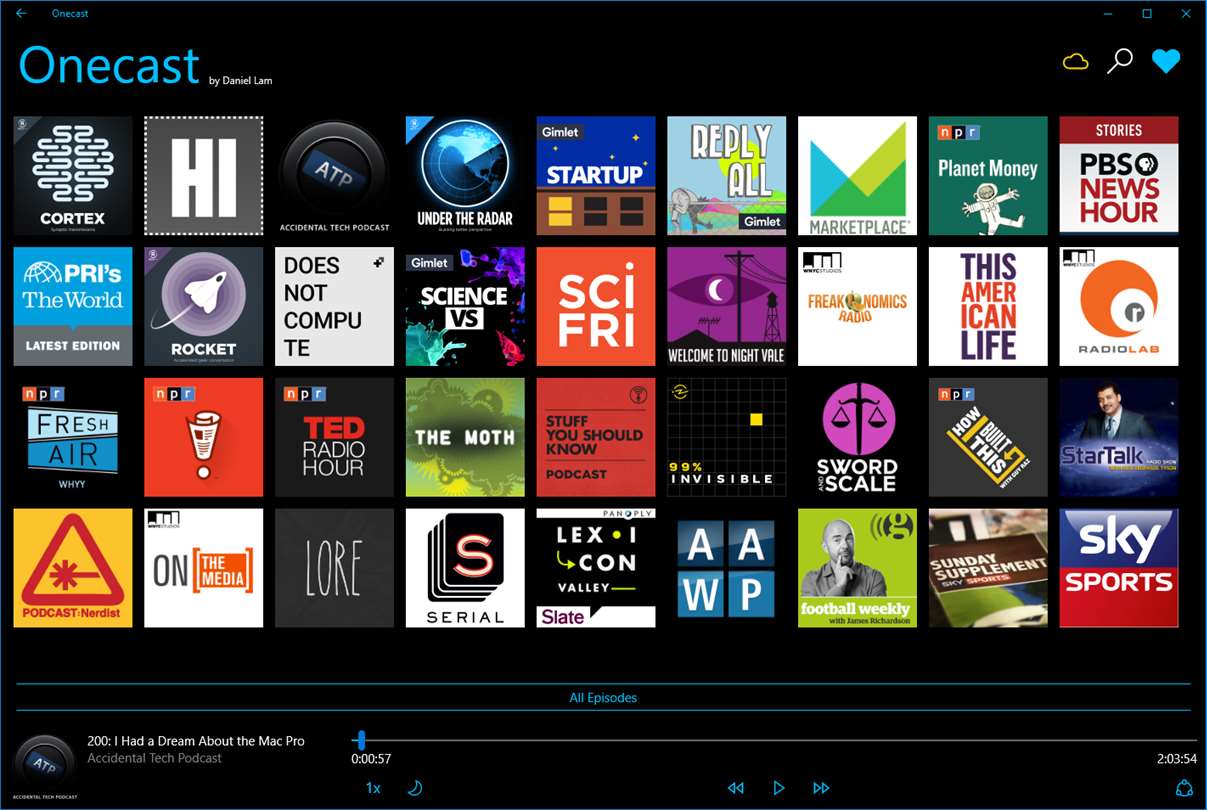Image resolution: width=1207 pixels, height=810 pixels.
Task: Move the playback progress slider handle
Action: (x=361, y=740)
